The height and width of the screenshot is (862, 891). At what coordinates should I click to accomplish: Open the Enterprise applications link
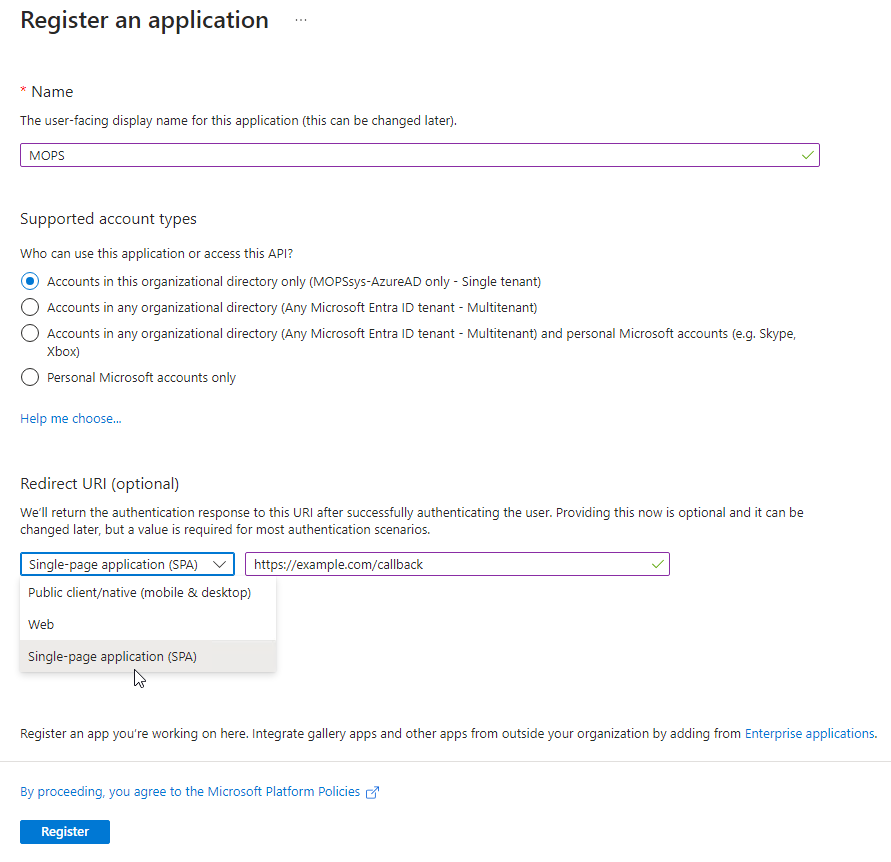coord(810,734)
